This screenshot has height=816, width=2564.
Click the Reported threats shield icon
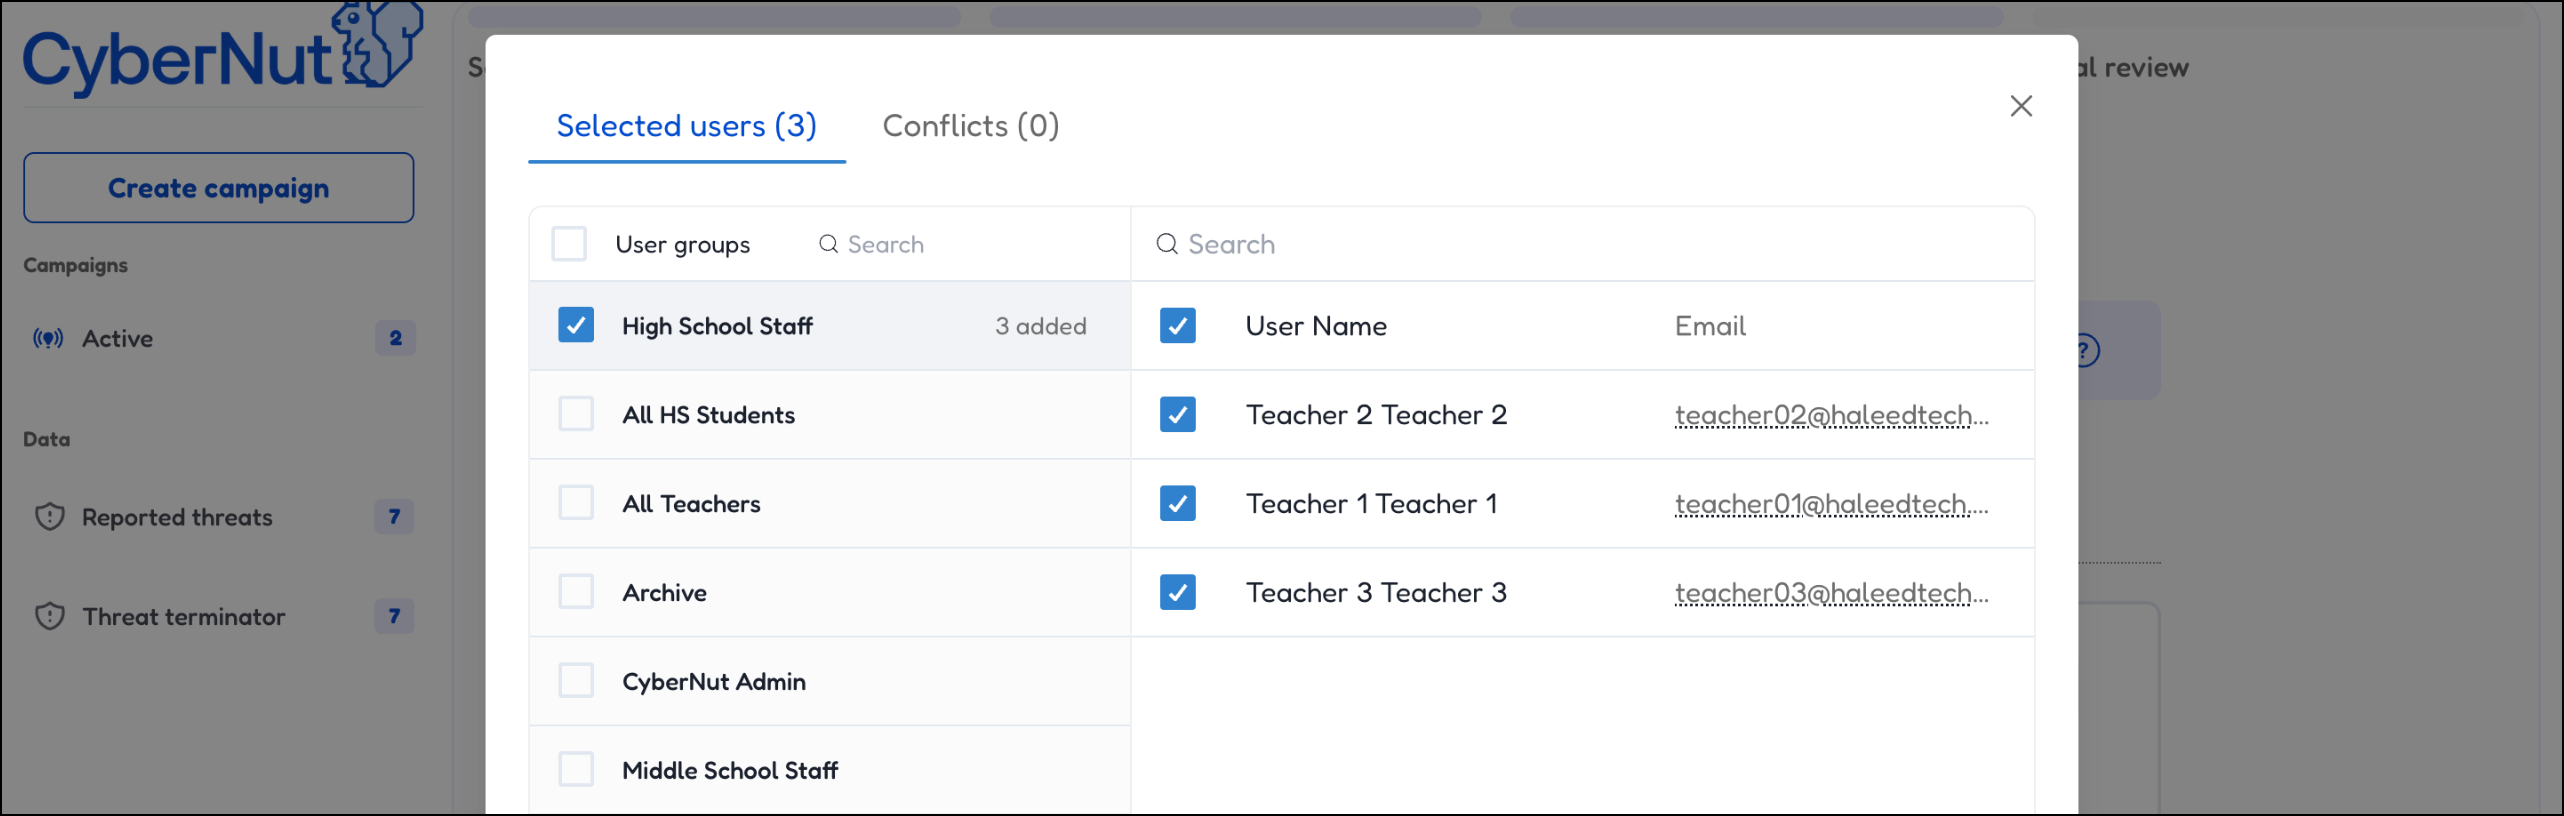point(50,517)
